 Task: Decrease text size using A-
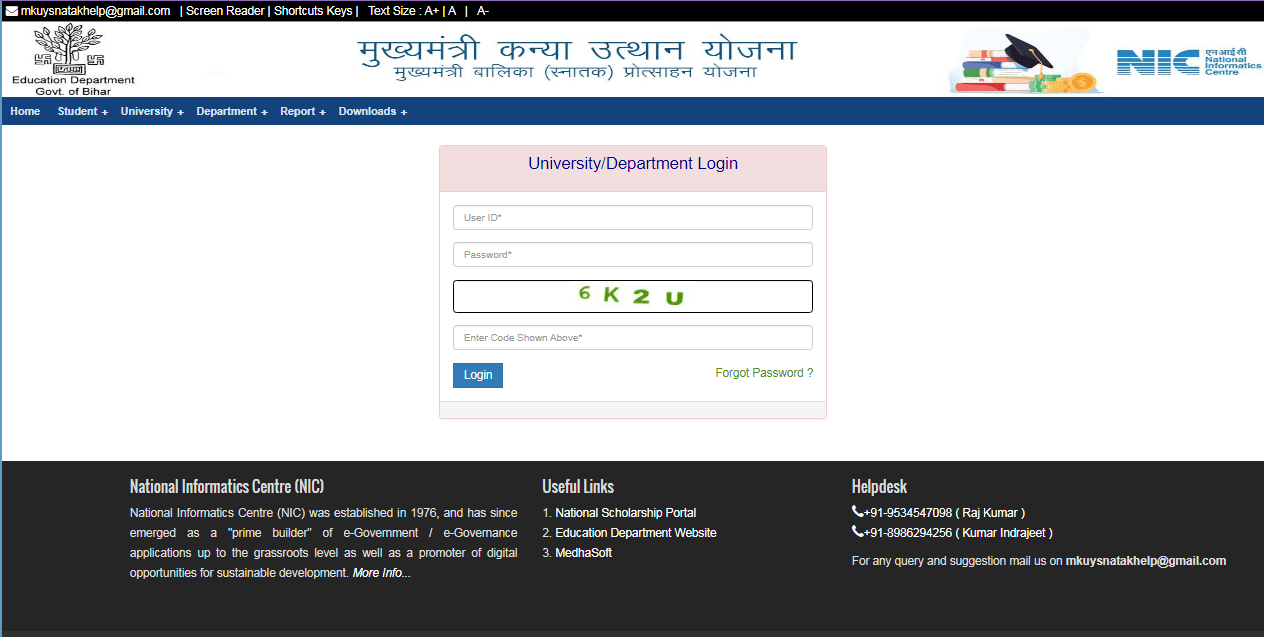[x=482, y=10]
